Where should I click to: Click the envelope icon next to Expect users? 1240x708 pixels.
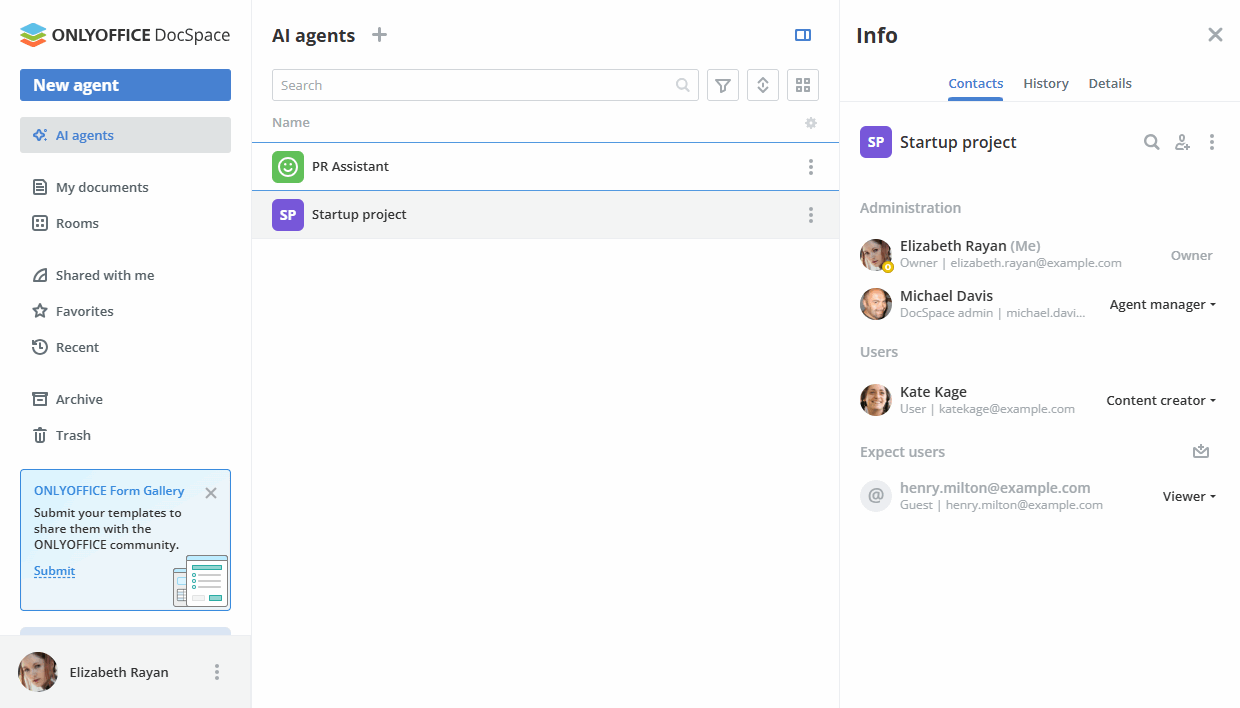pyautogui.click(x=1201, y=451)
